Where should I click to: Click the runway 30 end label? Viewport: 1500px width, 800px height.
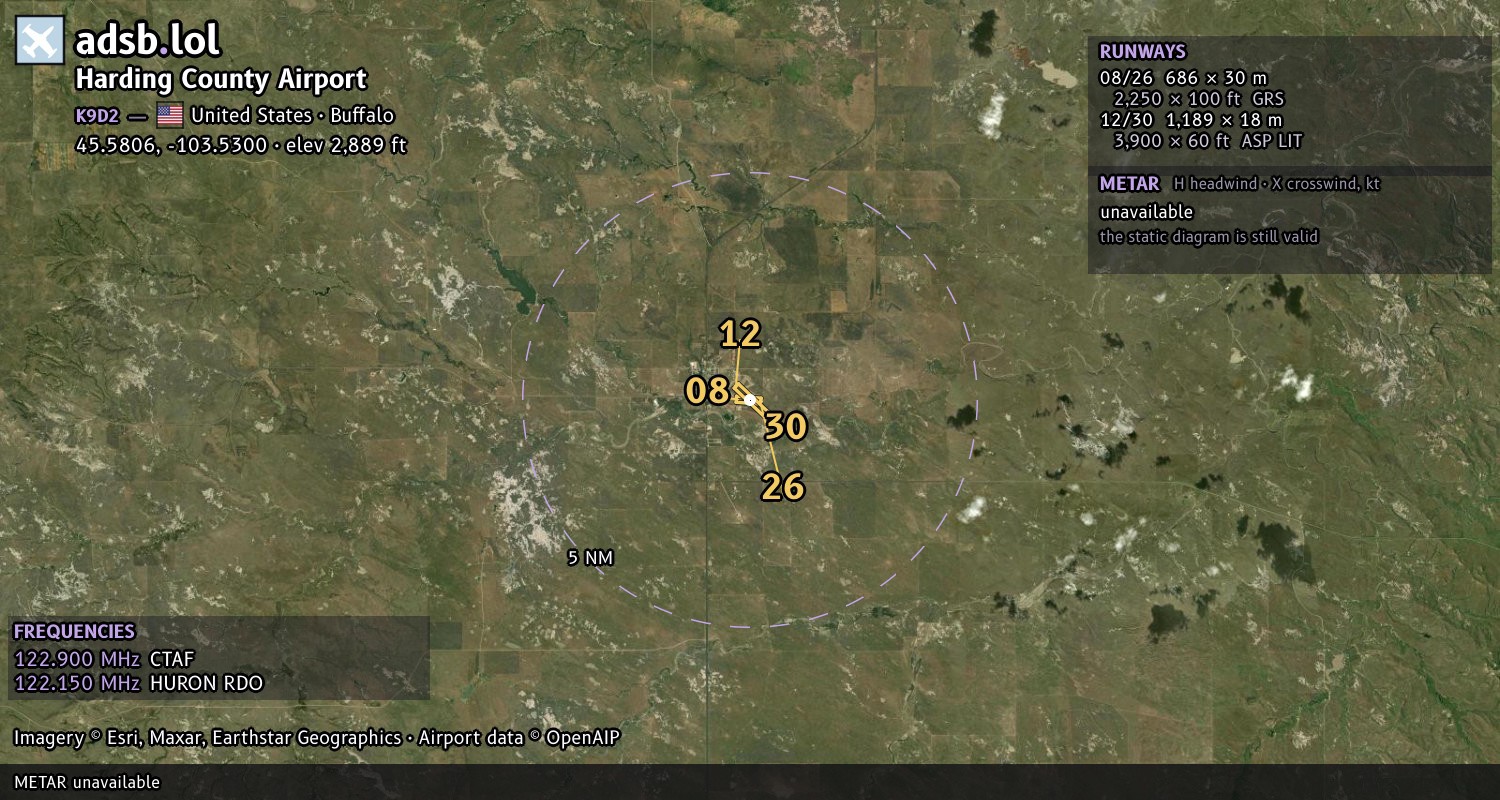tap(786, 427)
